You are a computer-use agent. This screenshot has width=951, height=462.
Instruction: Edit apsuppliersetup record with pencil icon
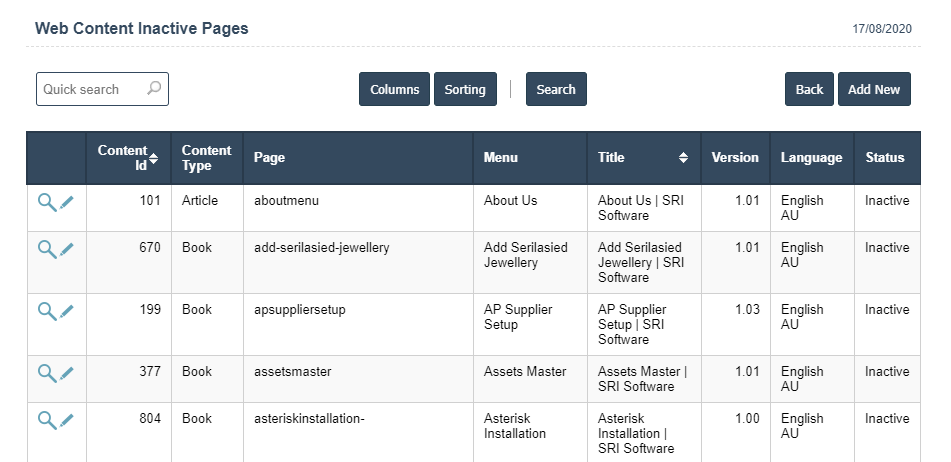pyautogui.click(x=67, y=311)
